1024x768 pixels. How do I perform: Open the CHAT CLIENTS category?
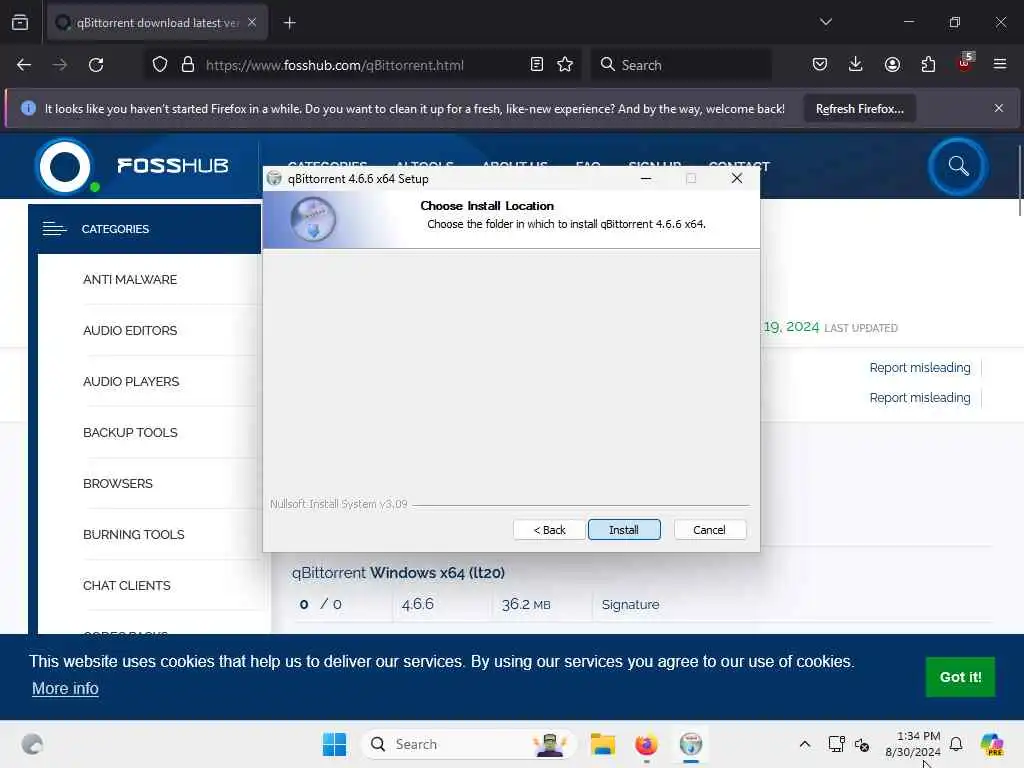tap(127, 585)
